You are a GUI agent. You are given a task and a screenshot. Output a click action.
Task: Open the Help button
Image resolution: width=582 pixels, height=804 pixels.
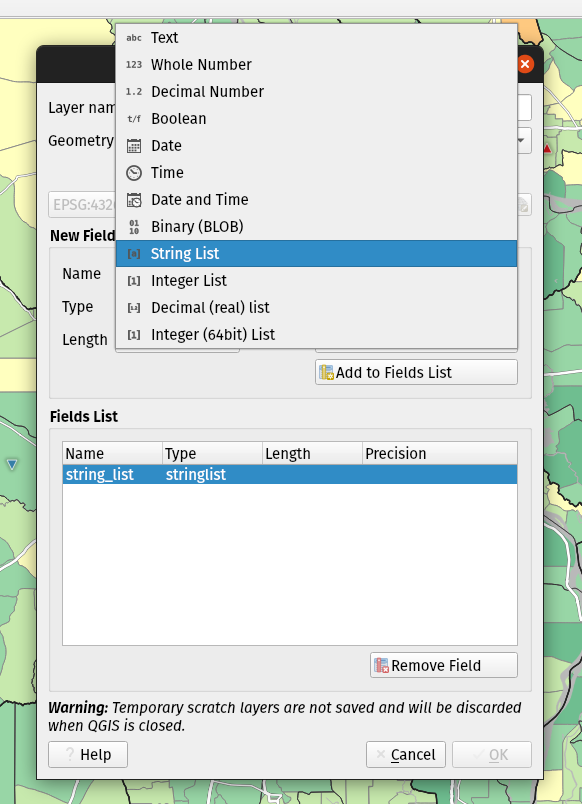(x=88, y=754)
